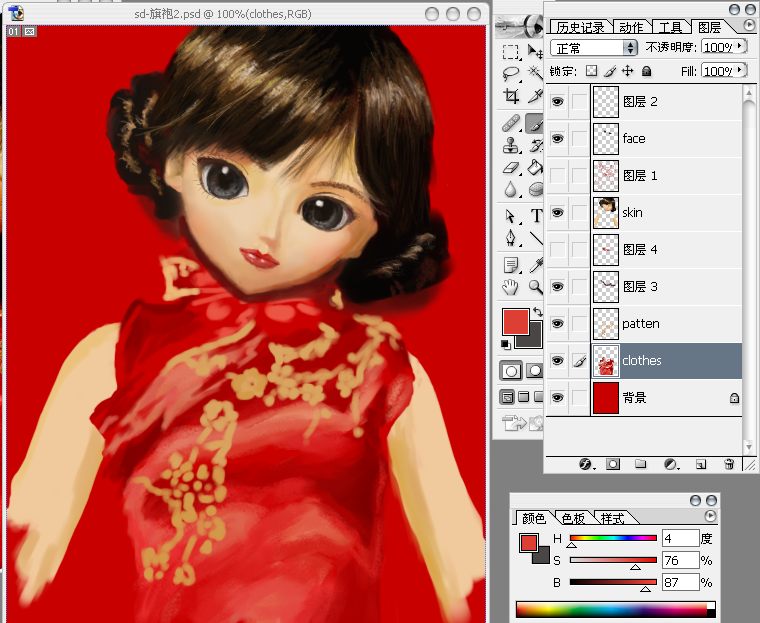Viewport: 760px width, 623px height.
Task: Select the Clone Stamp tool
Action: pyautogui.click(x=510, y=145)
